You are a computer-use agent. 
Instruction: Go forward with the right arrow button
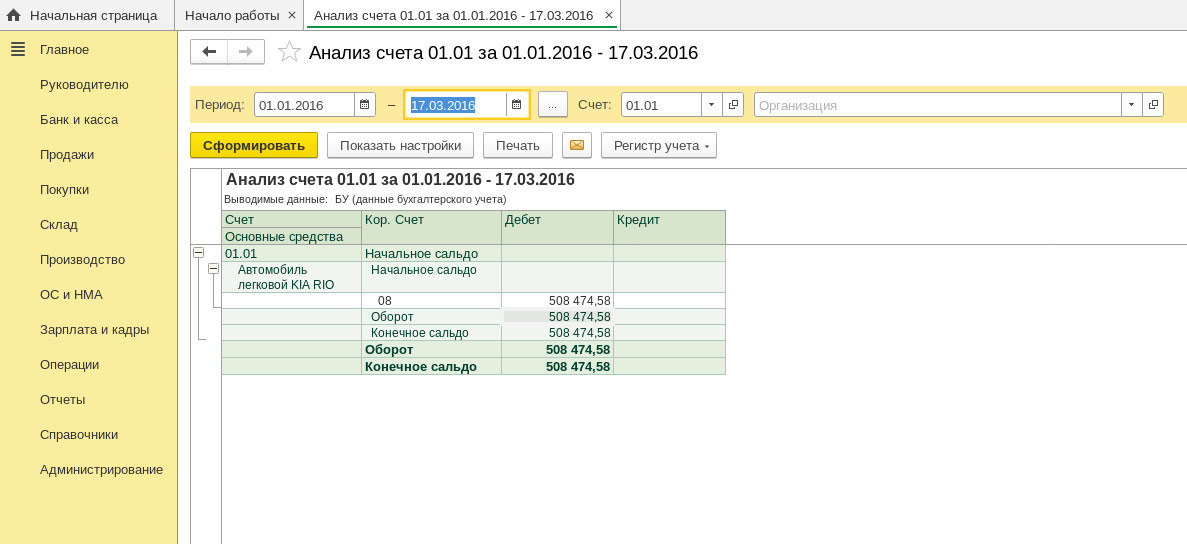[x=246, y=51]
